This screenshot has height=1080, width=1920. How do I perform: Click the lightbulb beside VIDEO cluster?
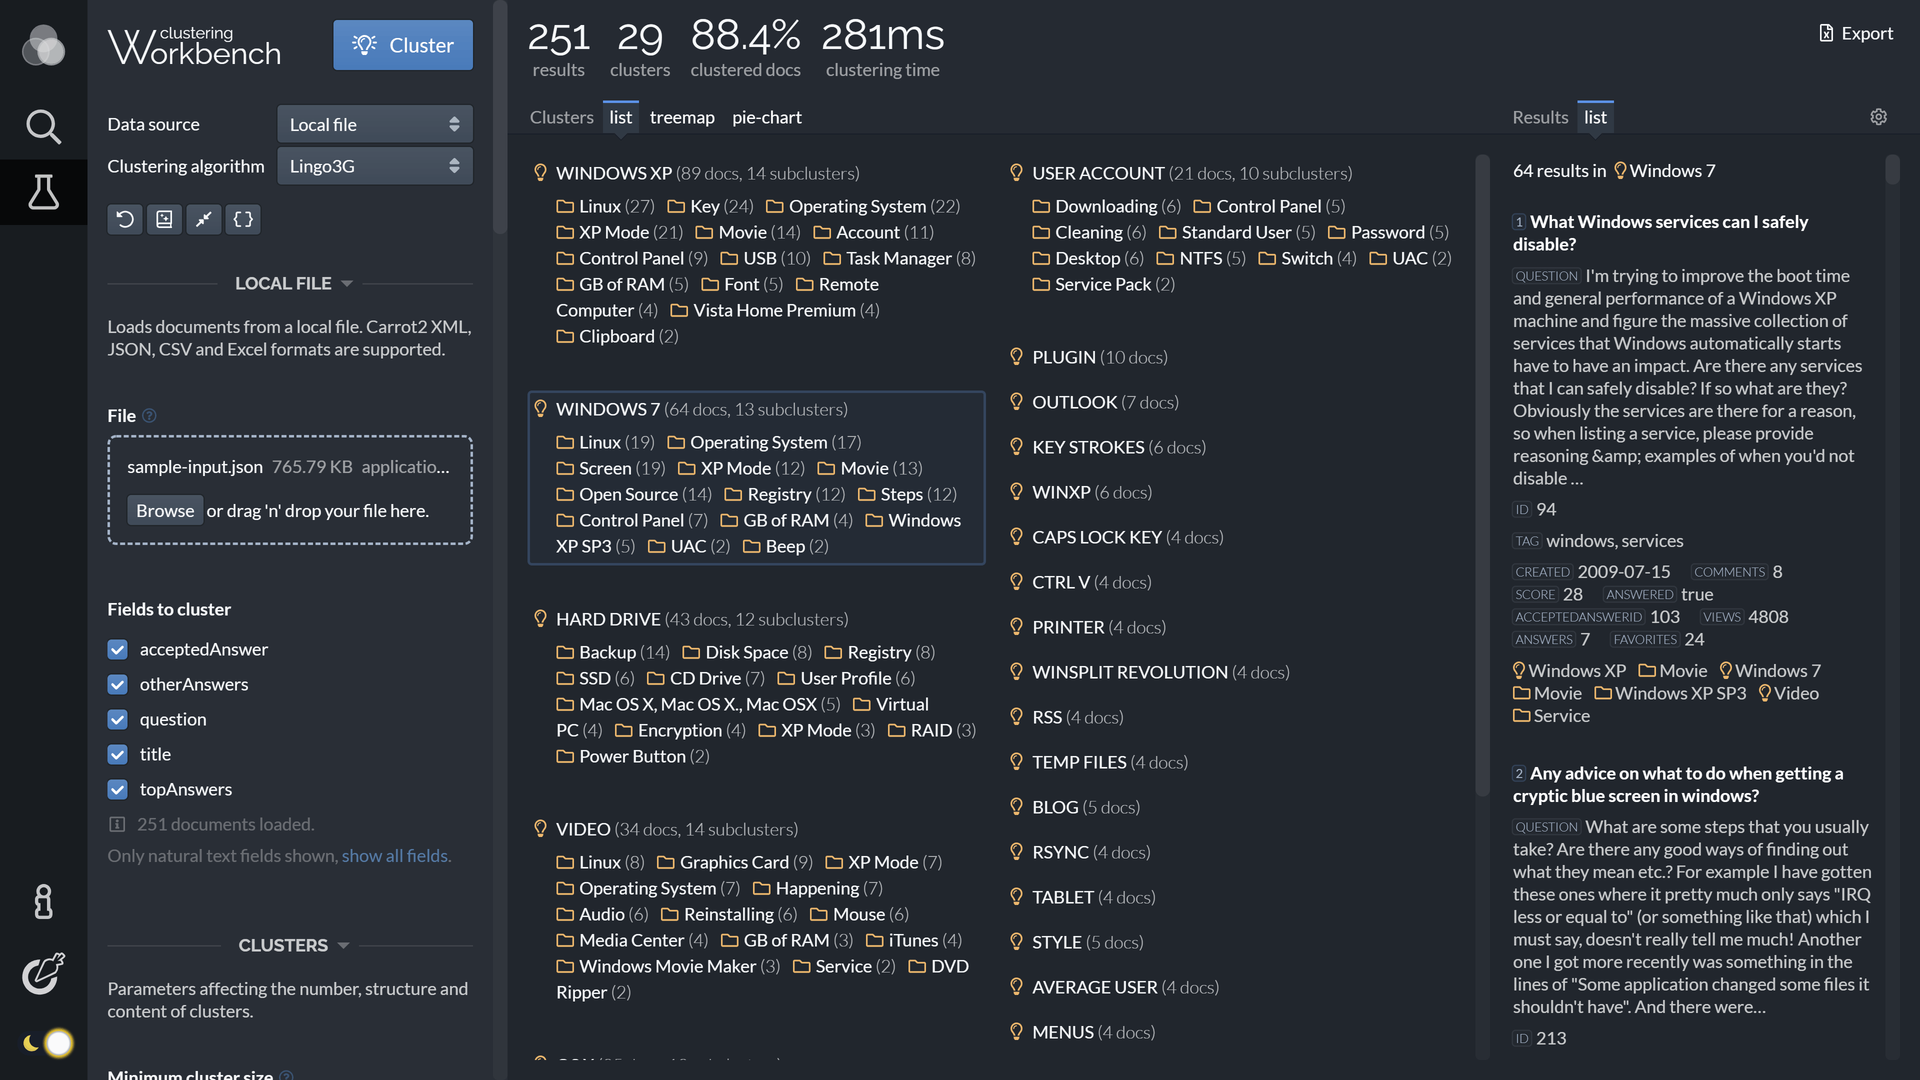[x=540, y=828]
